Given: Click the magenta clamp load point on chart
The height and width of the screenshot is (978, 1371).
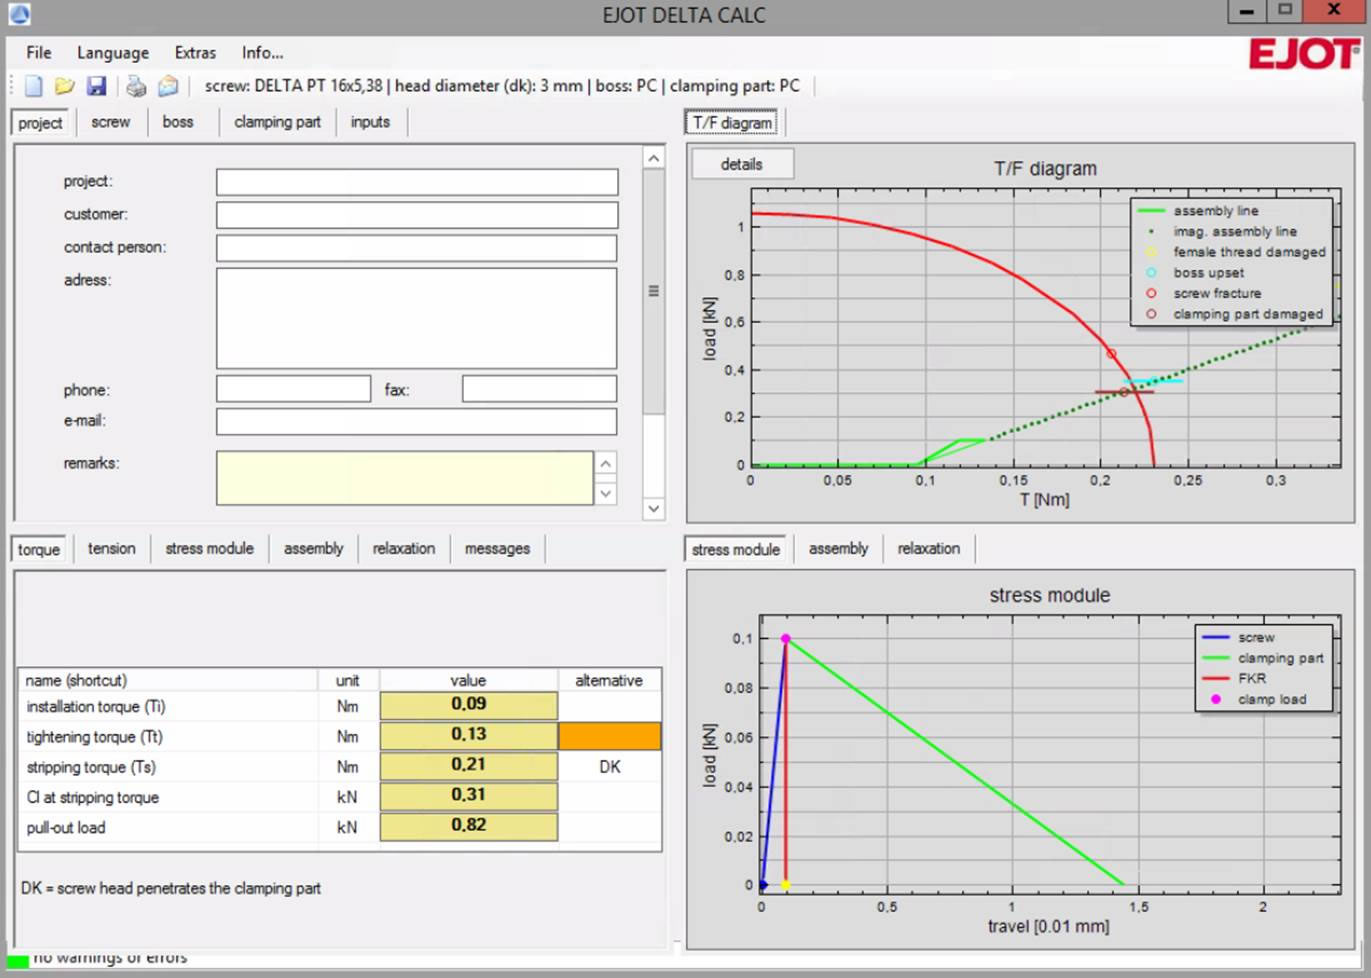Looking at the screenshot, I should (x=786, y=638).
